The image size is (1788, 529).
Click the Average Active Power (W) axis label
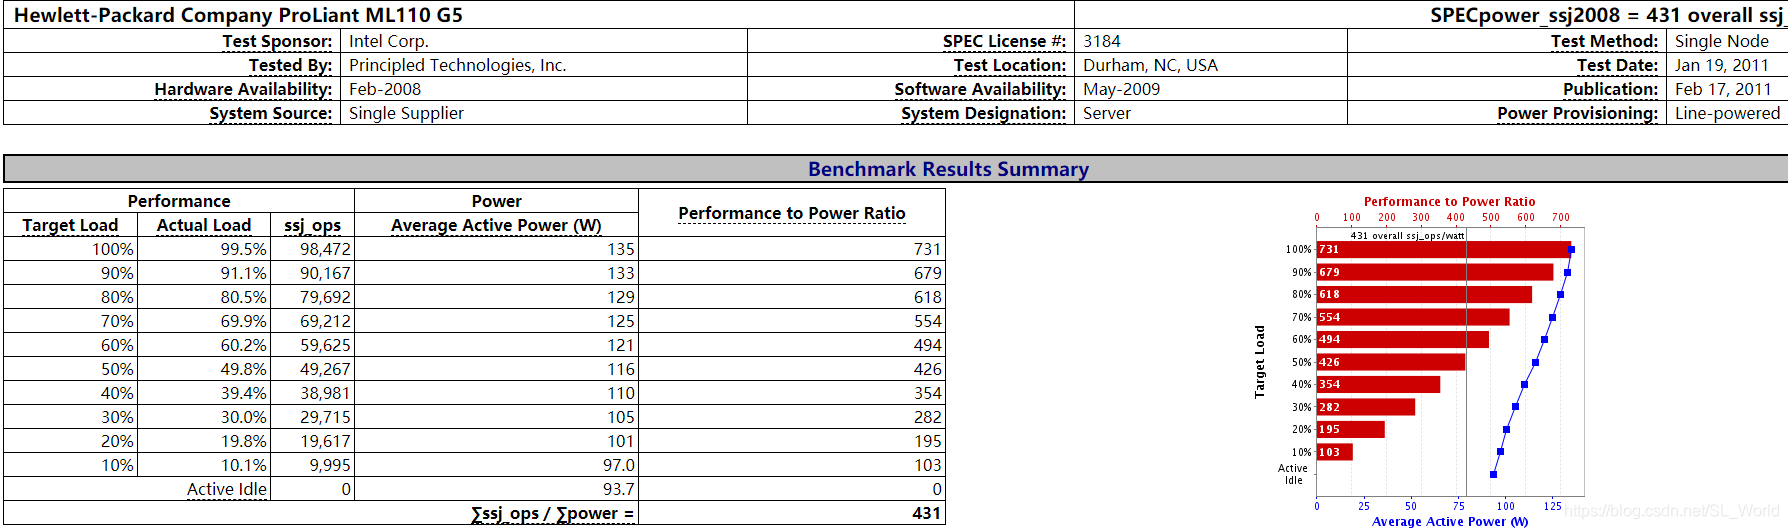click(1450, 521)
